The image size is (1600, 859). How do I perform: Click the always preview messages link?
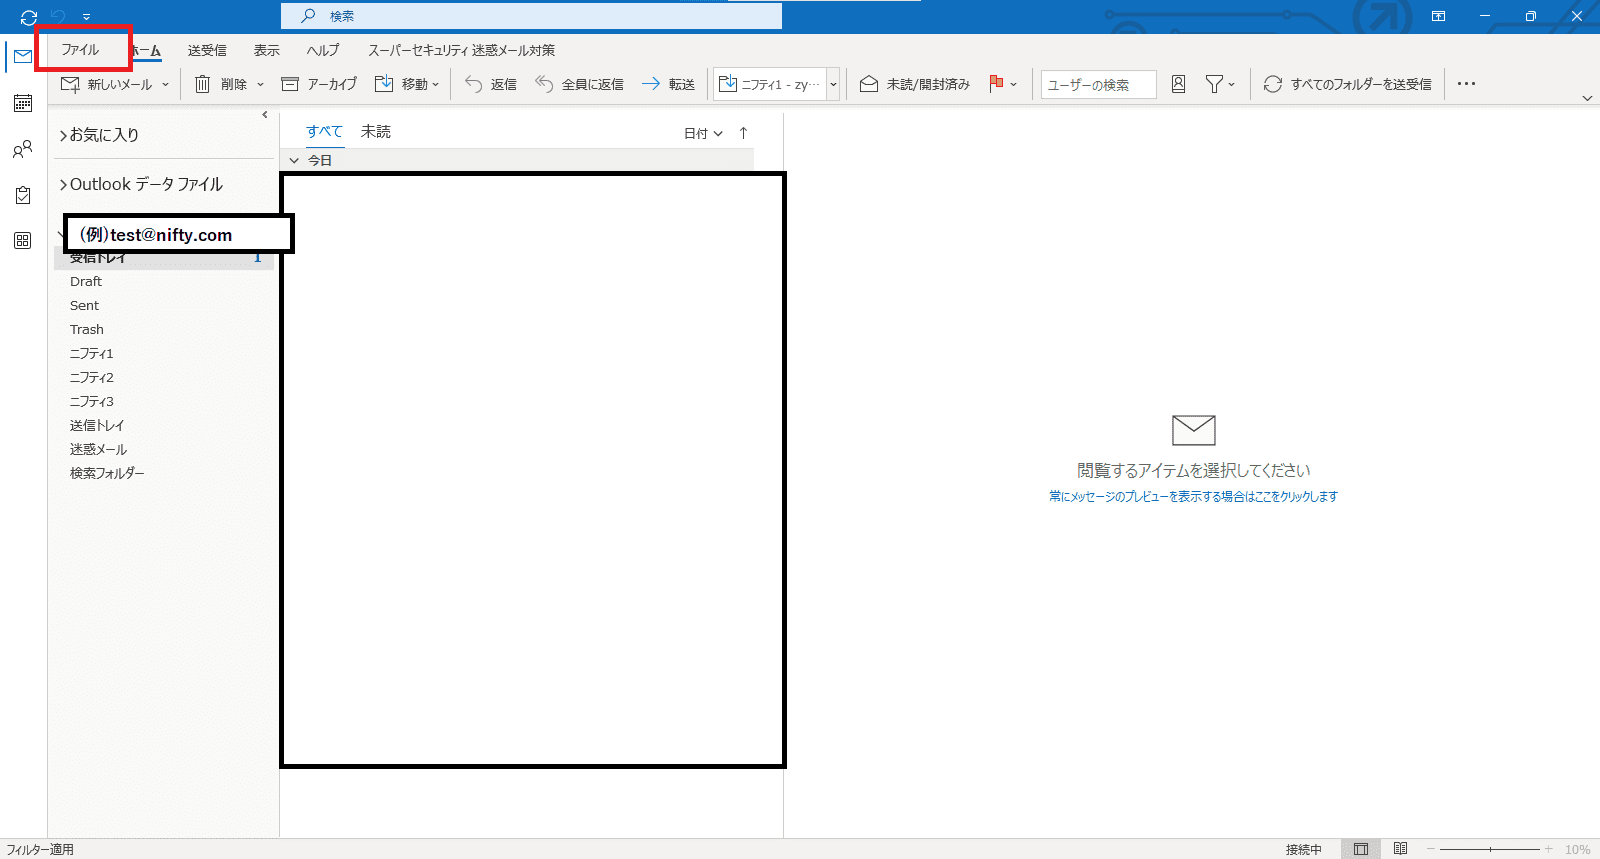coord(1193,496)
